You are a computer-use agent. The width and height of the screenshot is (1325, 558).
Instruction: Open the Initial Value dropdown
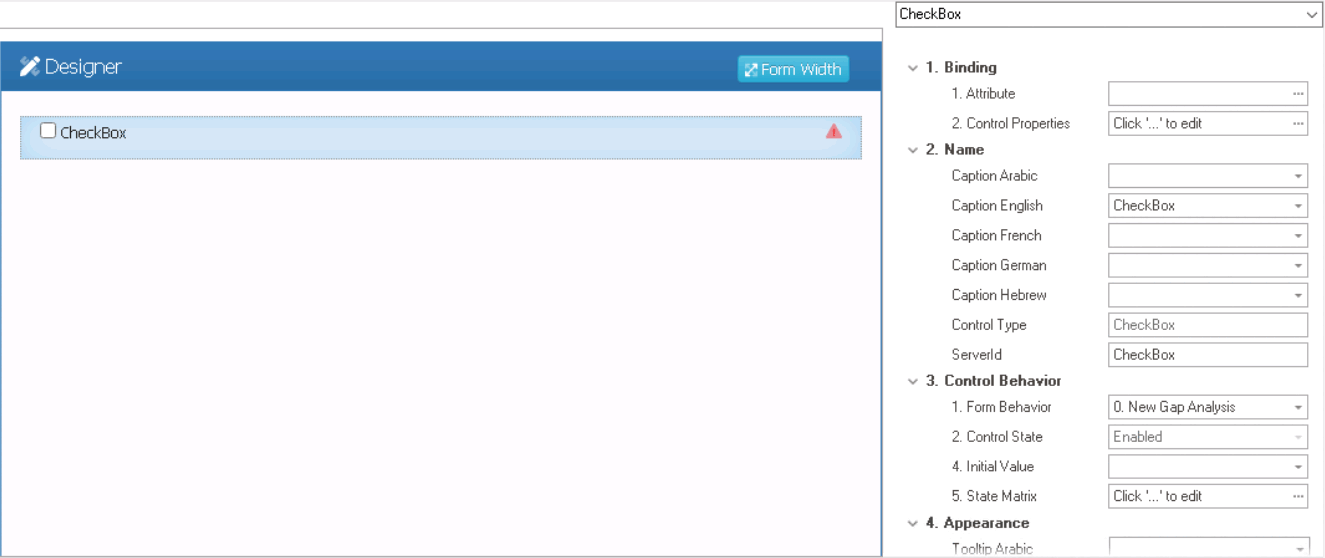click(x=1298, y=467)
